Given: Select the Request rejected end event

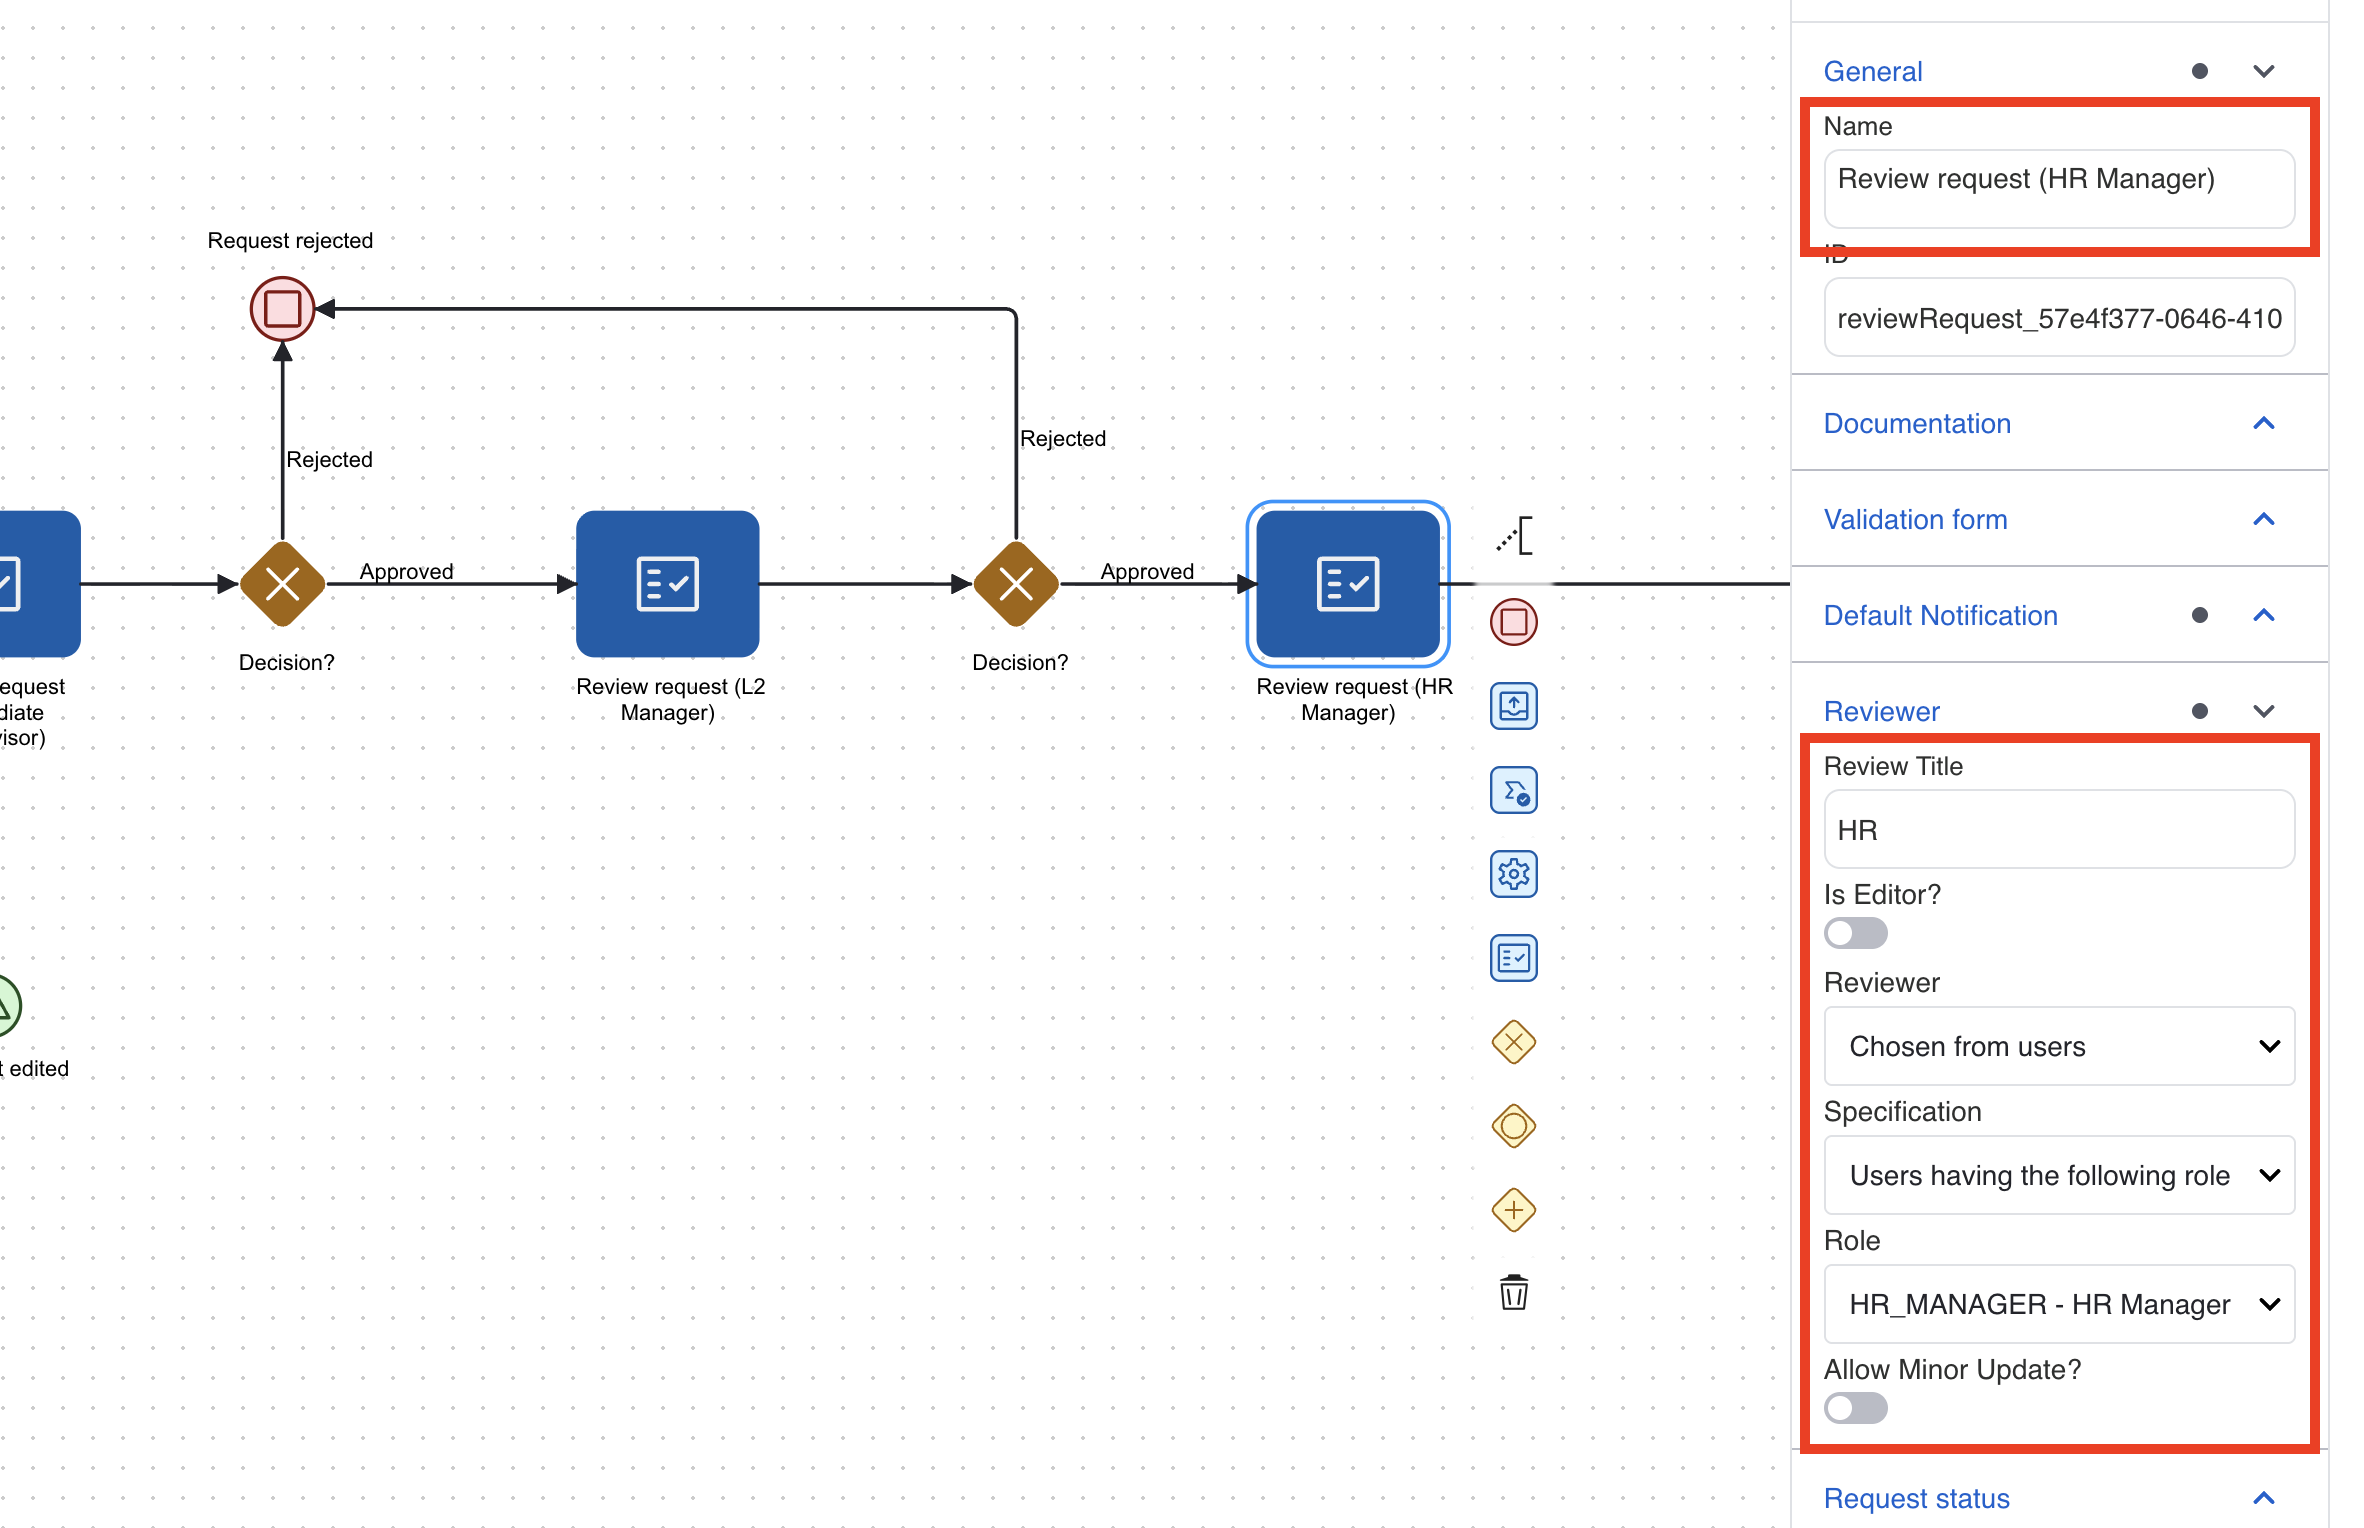Looking at the screenshot, I should point(282,309).
